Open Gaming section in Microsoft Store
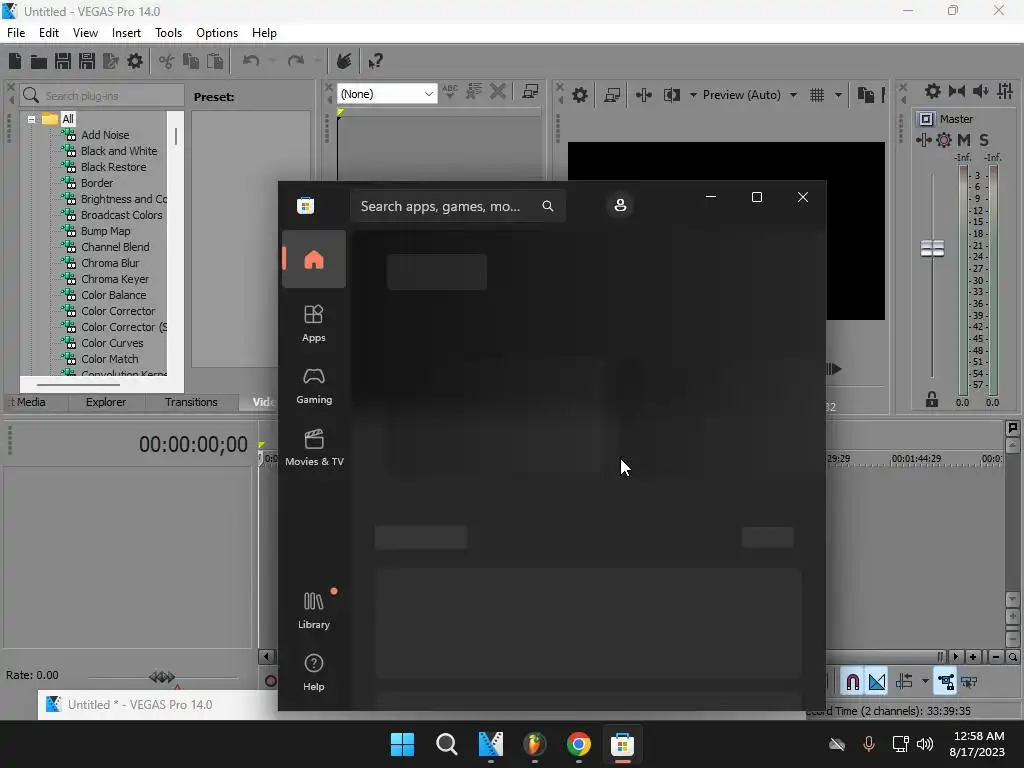Screen dimensions: 1024x768 (x=313, y=385)
